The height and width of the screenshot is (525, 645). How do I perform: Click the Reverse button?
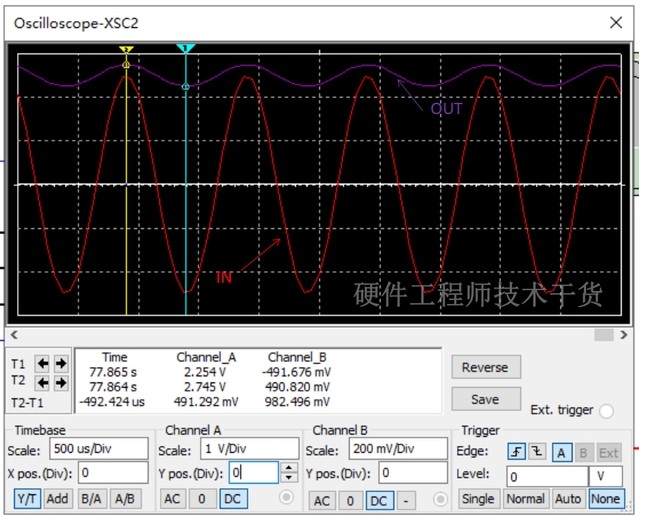(x=486, y=367)
